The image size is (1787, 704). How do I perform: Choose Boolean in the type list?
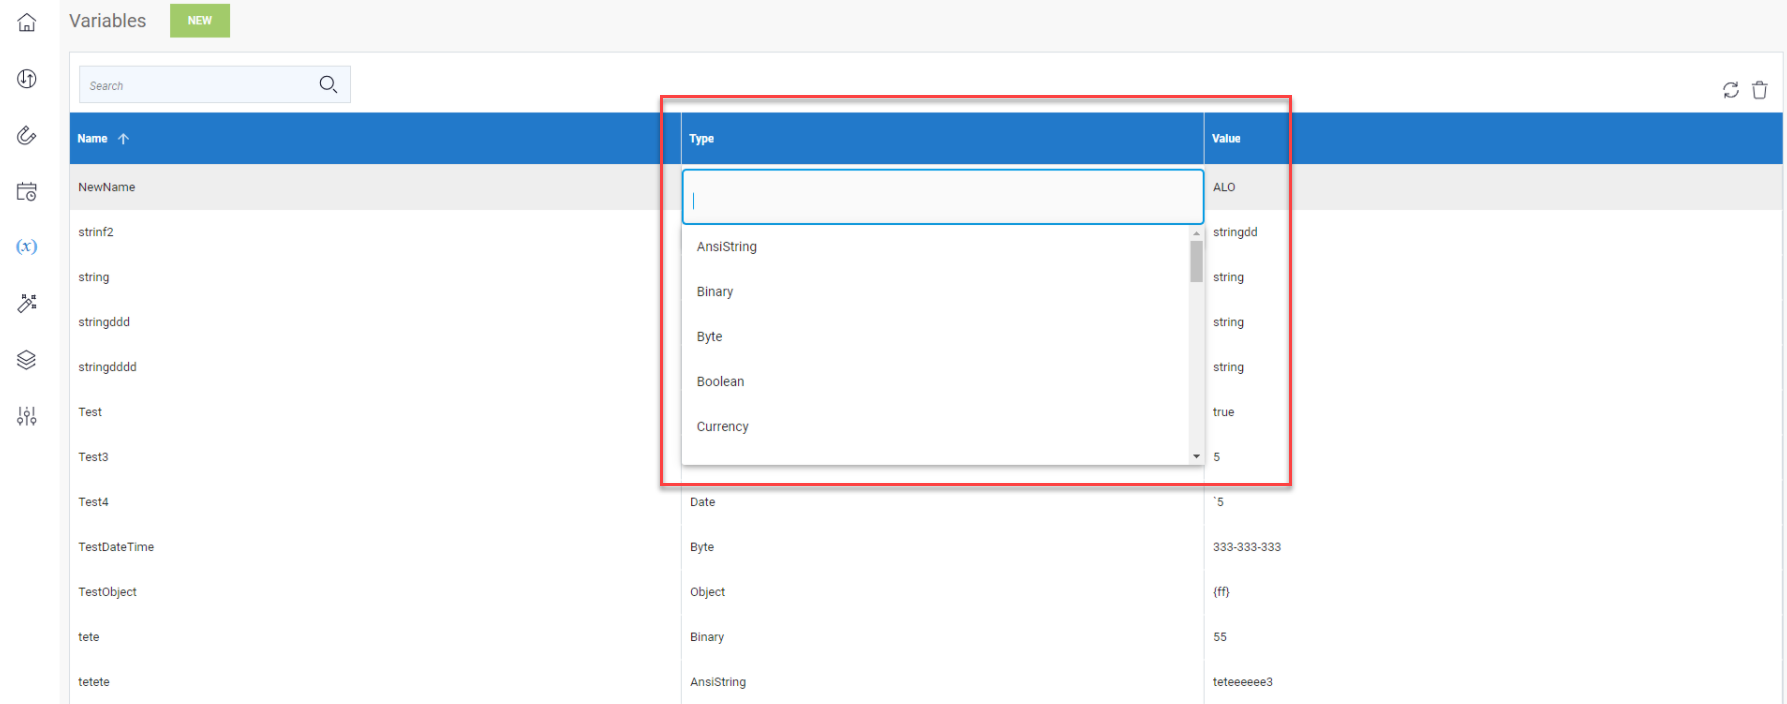point(720,382)
